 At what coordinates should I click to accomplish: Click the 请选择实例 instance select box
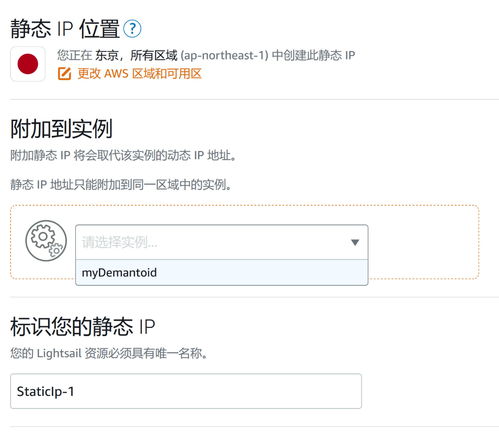click(x=222, y=242)
